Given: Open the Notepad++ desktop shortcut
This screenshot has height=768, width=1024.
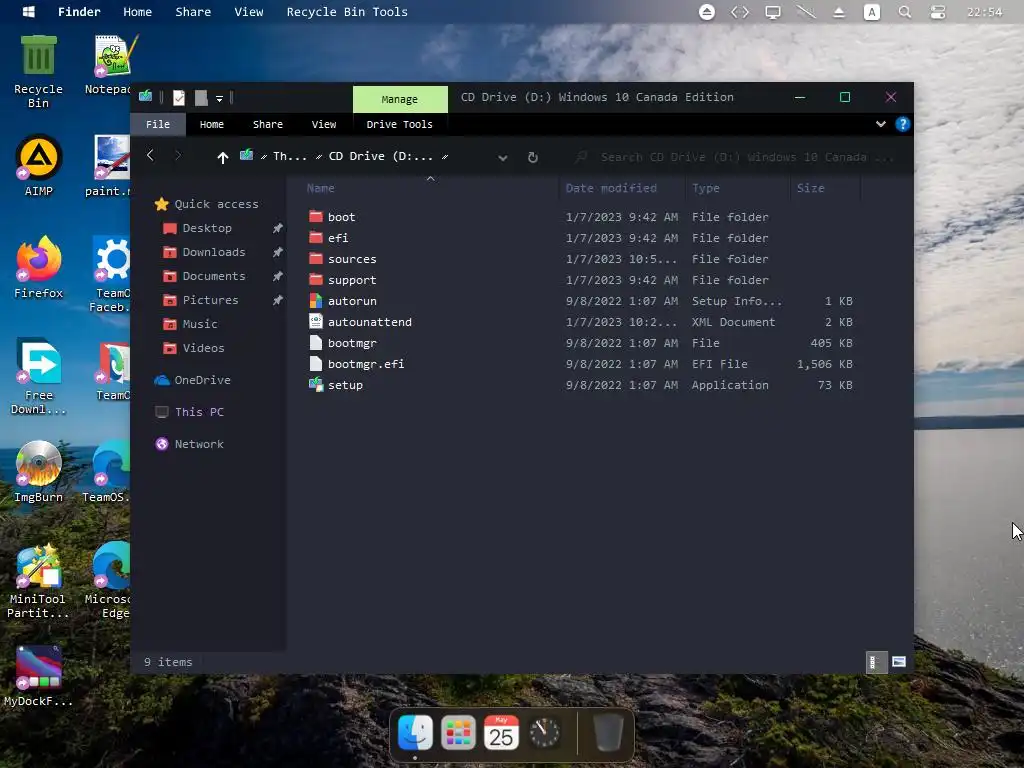Looking at the screenshot, I should coord(111,65).
